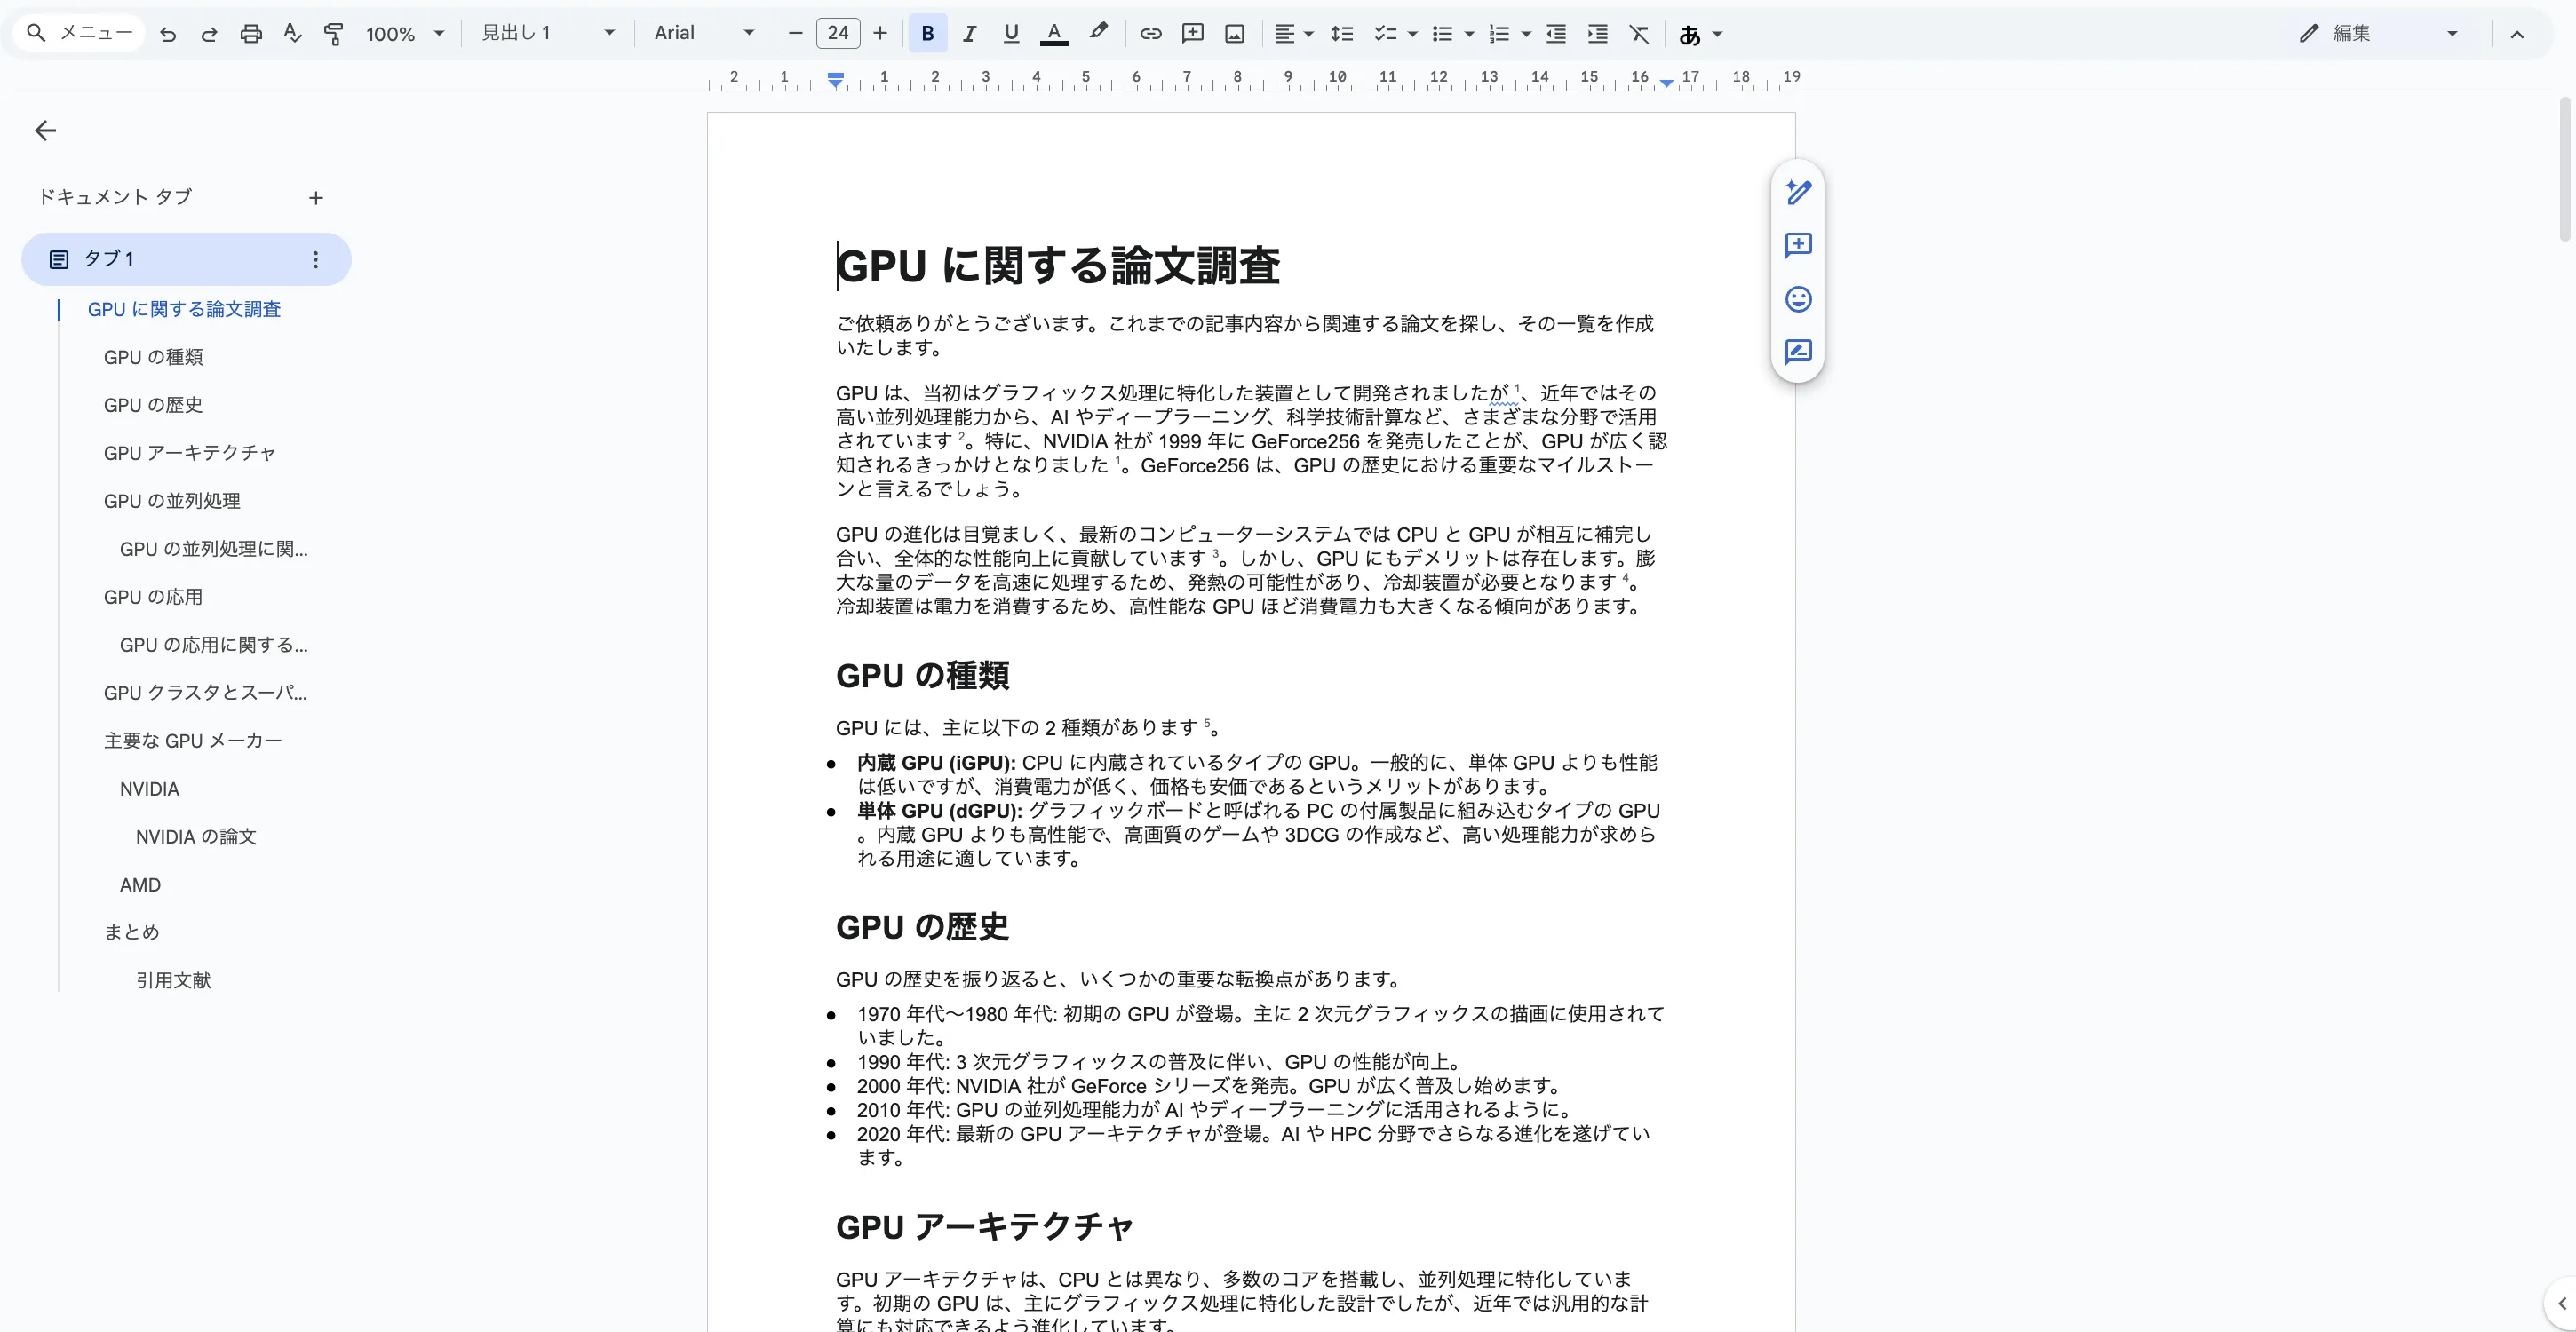The image size is (2576, 1332).
Task: Open the highlight color pen tool
Action: coord(1098,34)
